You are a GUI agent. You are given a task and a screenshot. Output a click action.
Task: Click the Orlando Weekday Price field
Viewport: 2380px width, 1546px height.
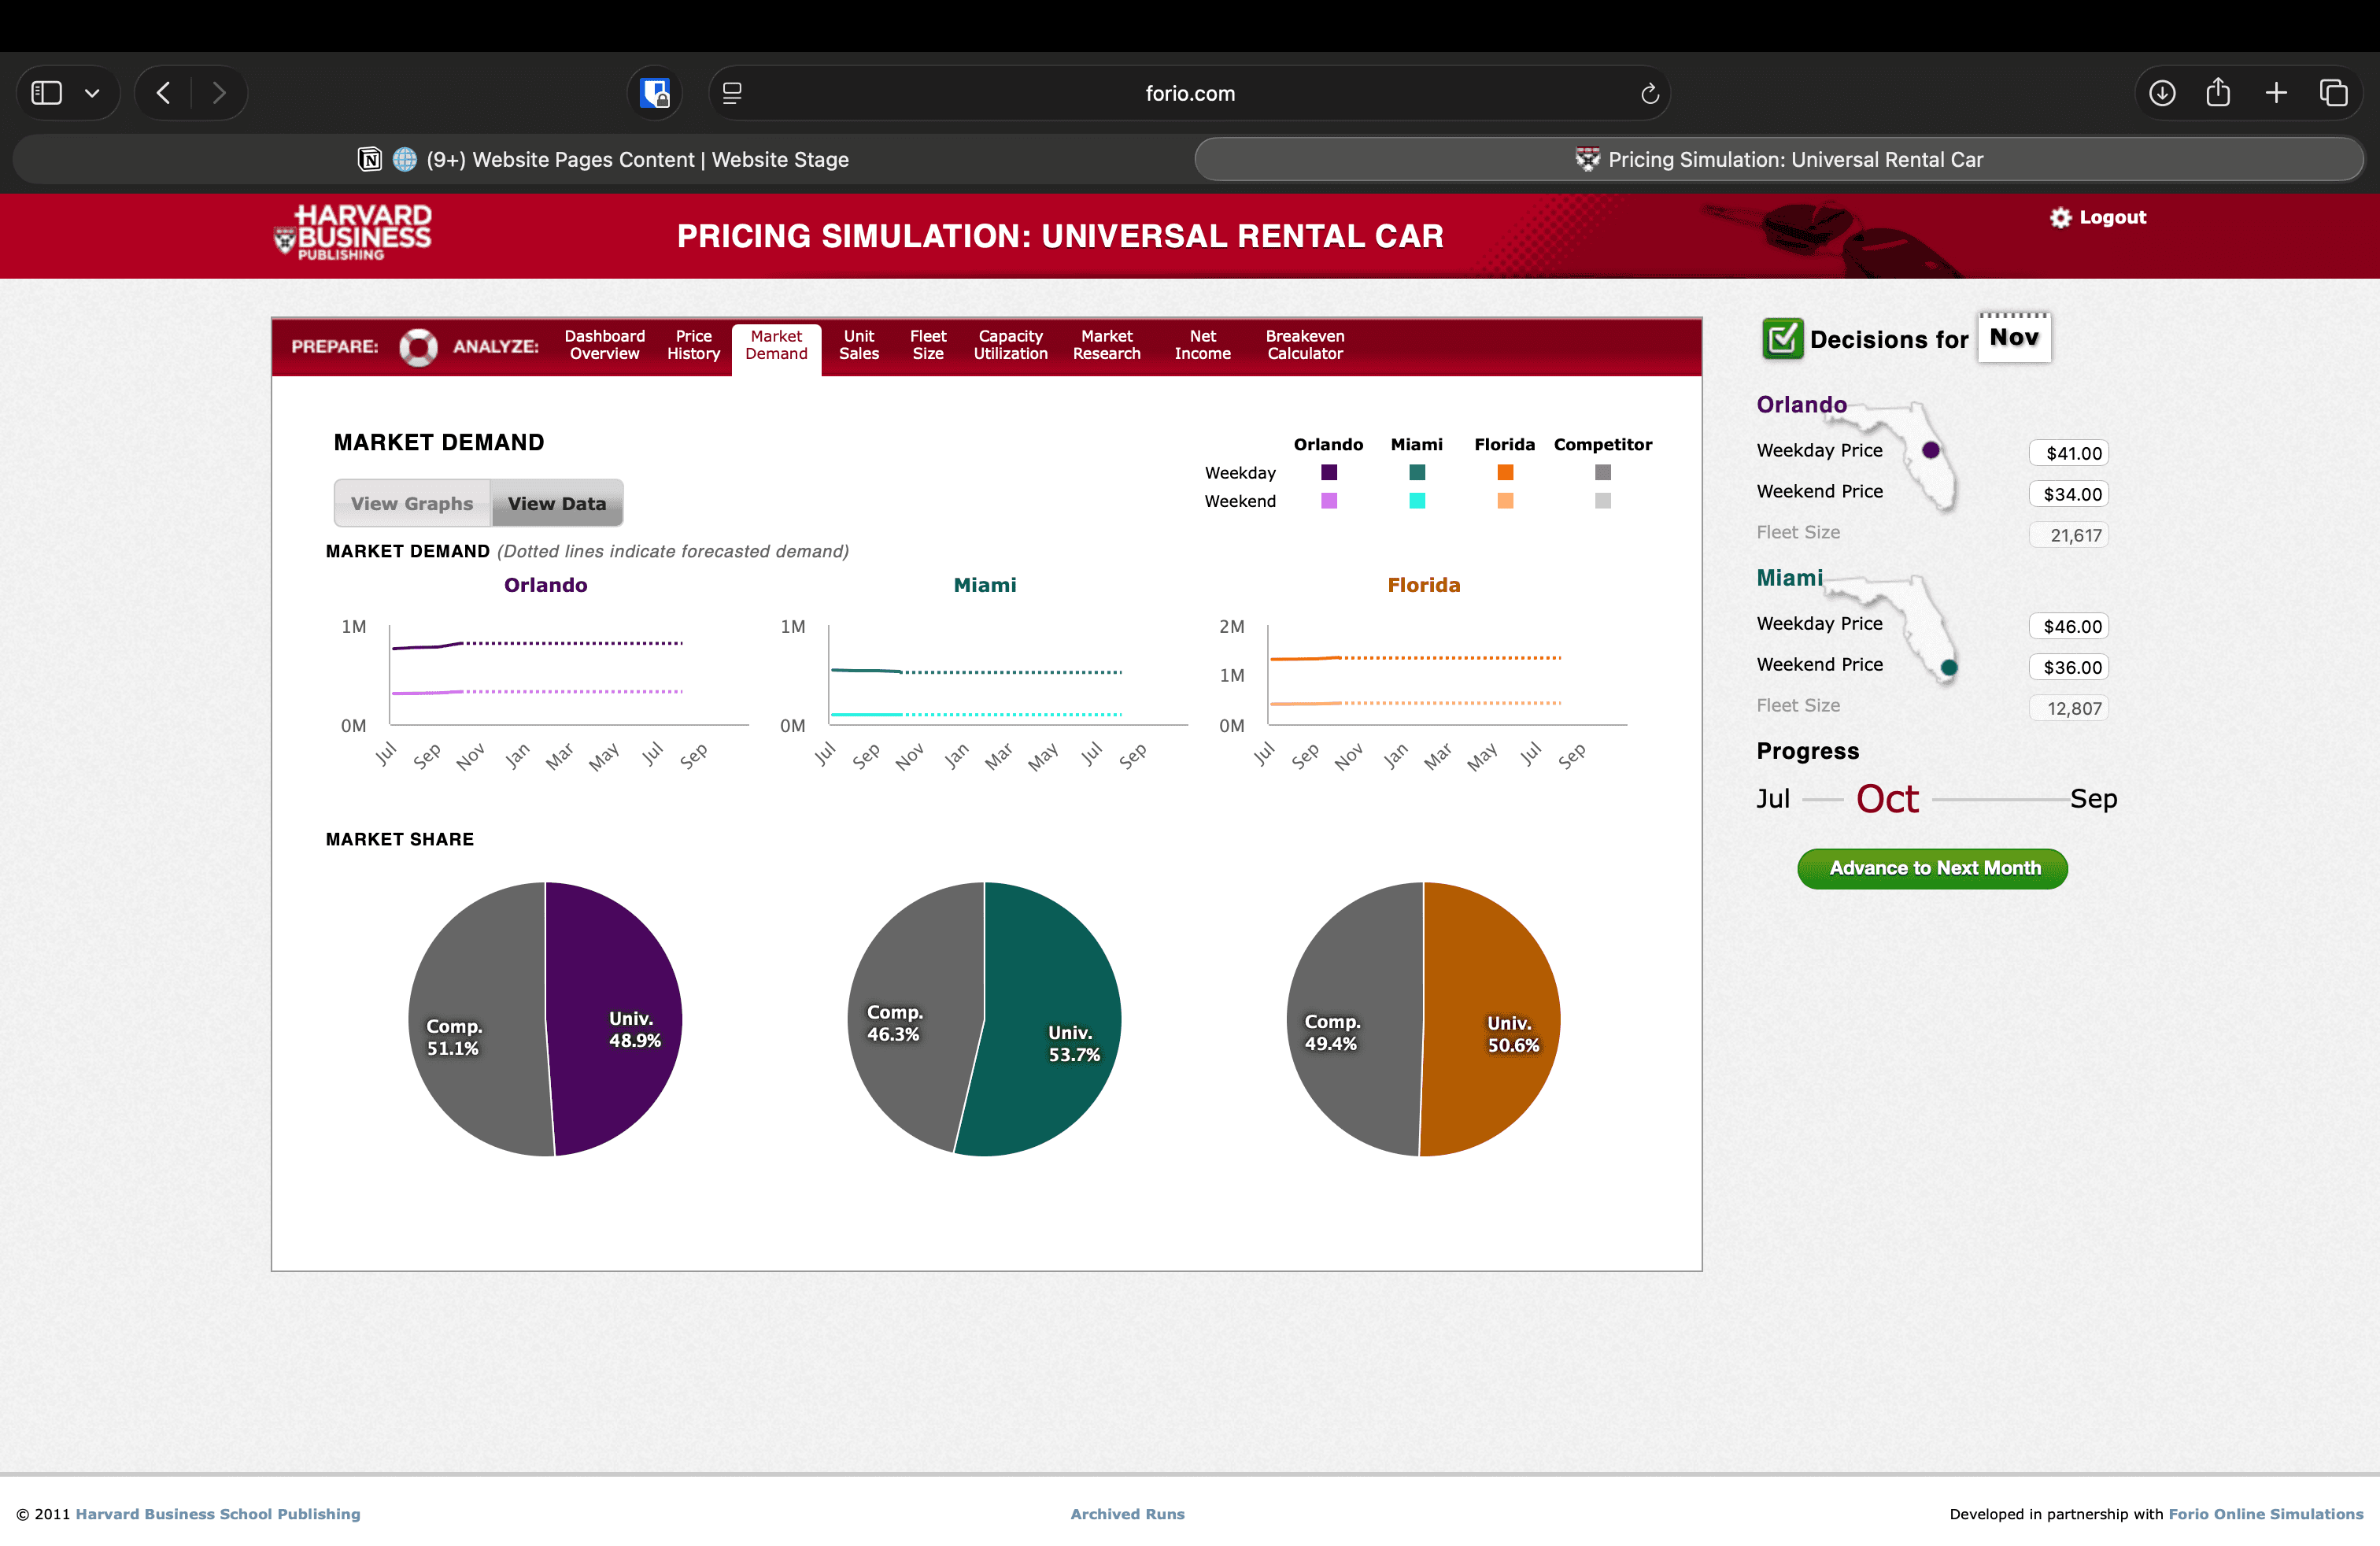tap(2068, 453)
